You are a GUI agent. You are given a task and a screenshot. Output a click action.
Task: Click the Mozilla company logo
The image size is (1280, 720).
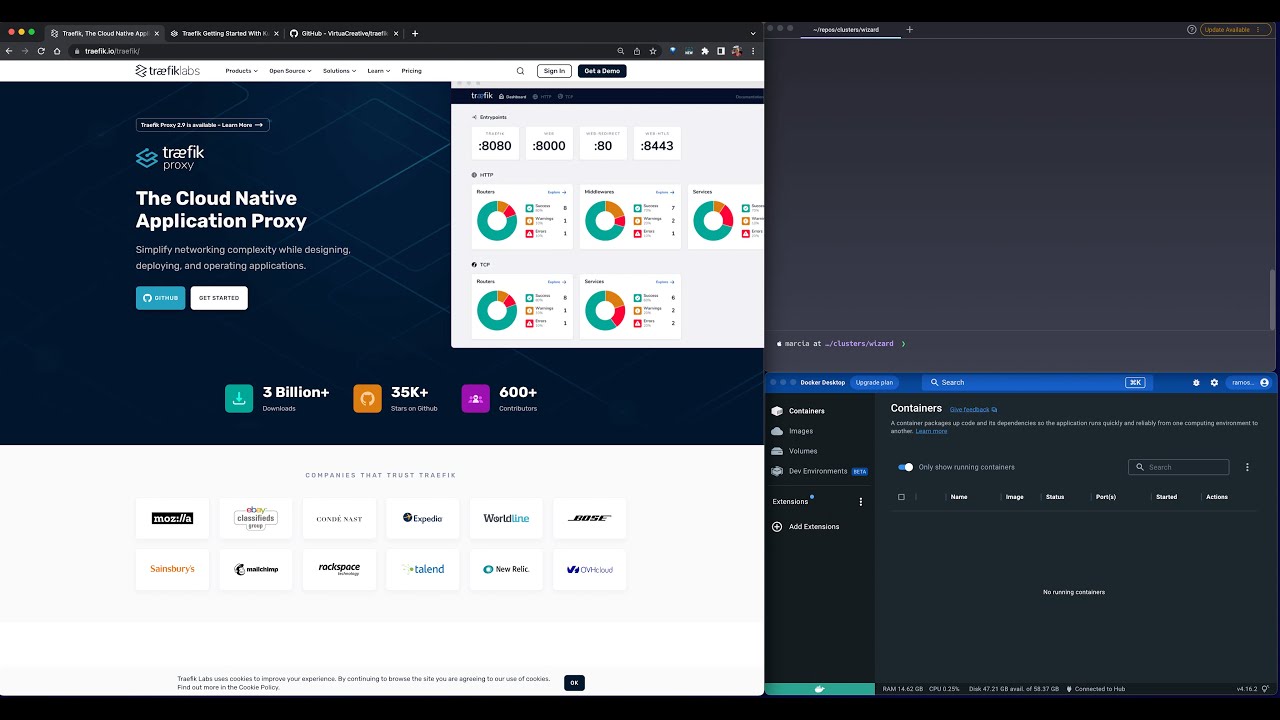coord(173,518)
